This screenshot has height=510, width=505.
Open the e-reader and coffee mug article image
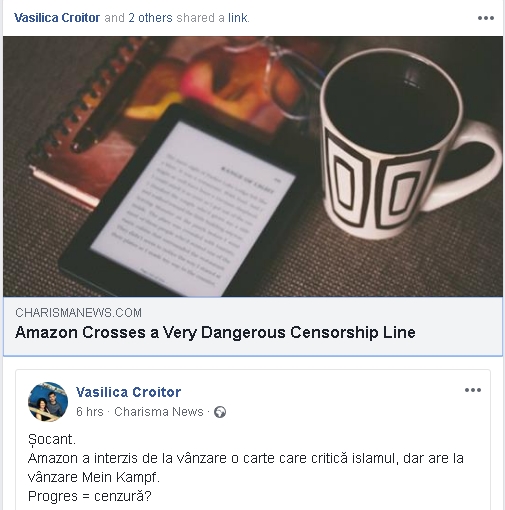click(x=253, y=166)
